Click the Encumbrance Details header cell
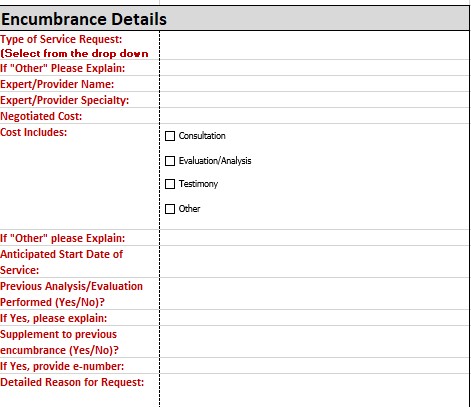 click(x=234, y=19)
